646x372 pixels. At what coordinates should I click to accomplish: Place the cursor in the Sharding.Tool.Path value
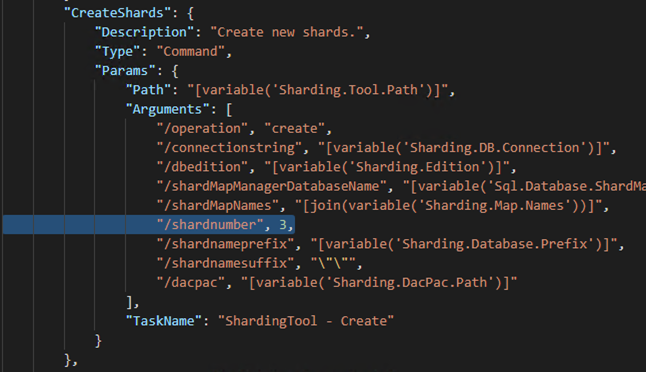coord(318,90)
